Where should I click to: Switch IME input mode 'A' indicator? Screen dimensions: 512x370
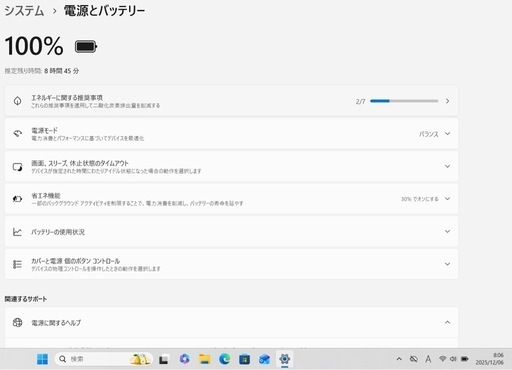(428, 359)
